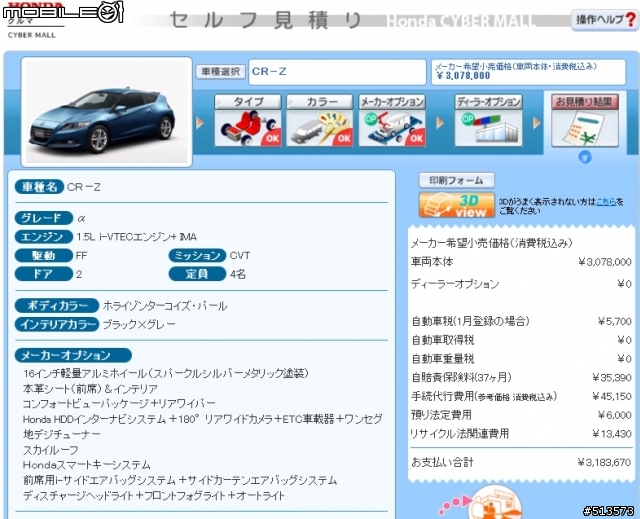Click the 駆動 label badge
The width and height of the screenshot is (640, 519).
tap(44, 255)
